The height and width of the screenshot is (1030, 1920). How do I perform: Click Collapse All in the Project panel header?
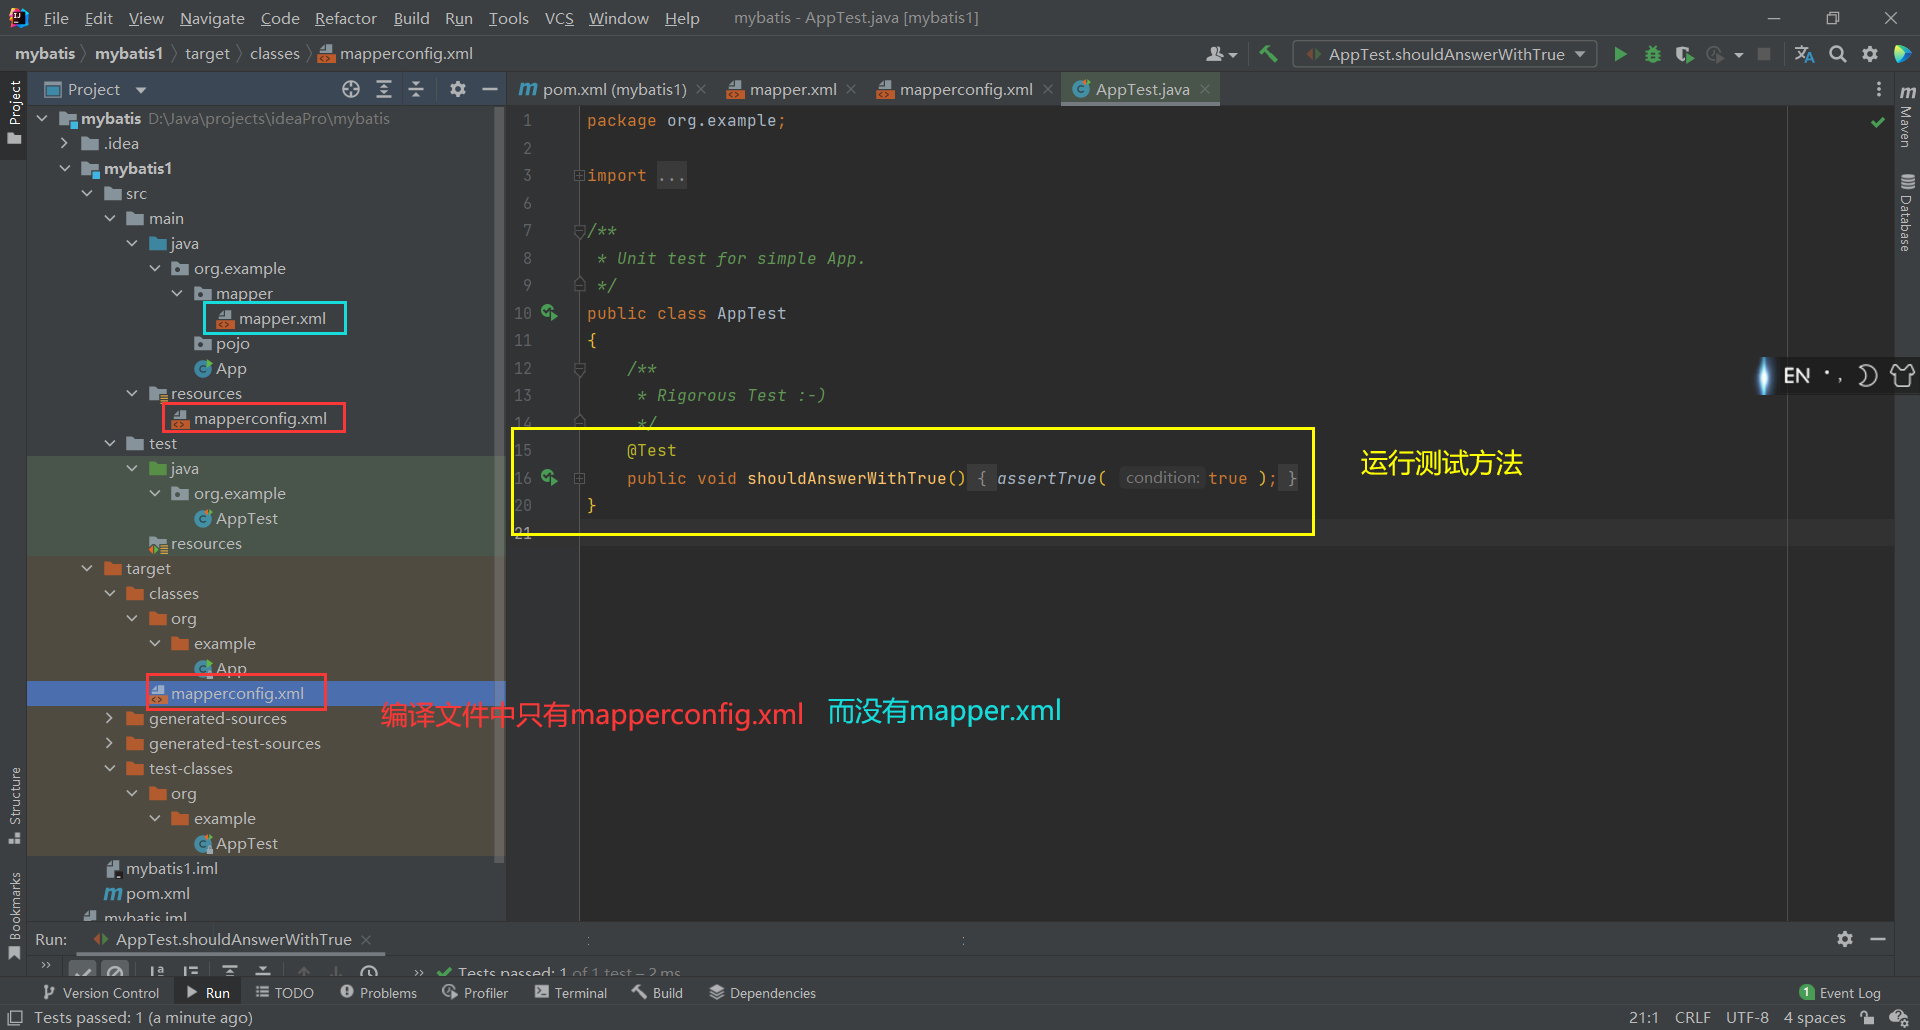[x=416, y=89]
